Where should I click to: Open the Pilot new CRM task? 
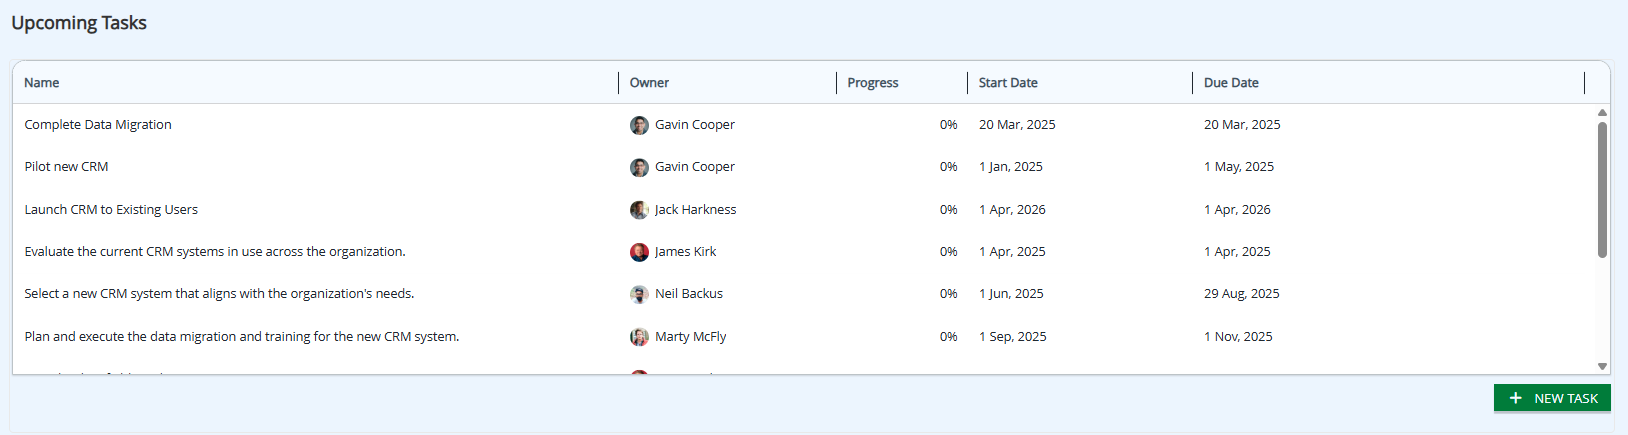point(66,167)
